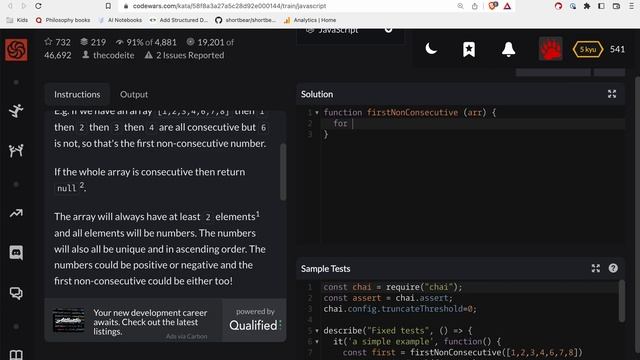Switch to the Instructions tab
This screenshot has width=640, height=360.
coord(77,94)
